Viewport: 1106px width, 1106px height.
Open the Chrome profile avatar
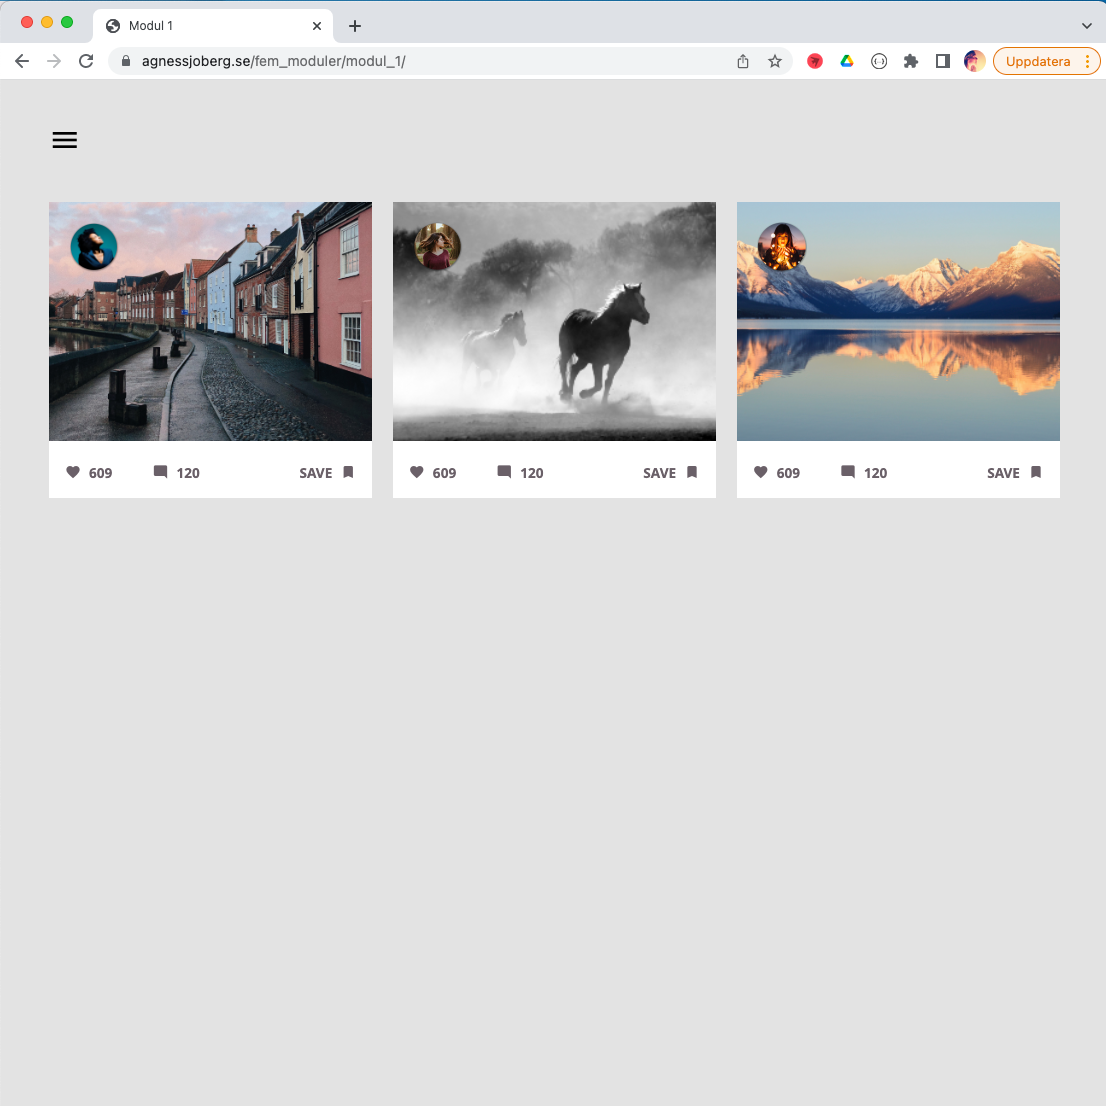tap(974, 61)
